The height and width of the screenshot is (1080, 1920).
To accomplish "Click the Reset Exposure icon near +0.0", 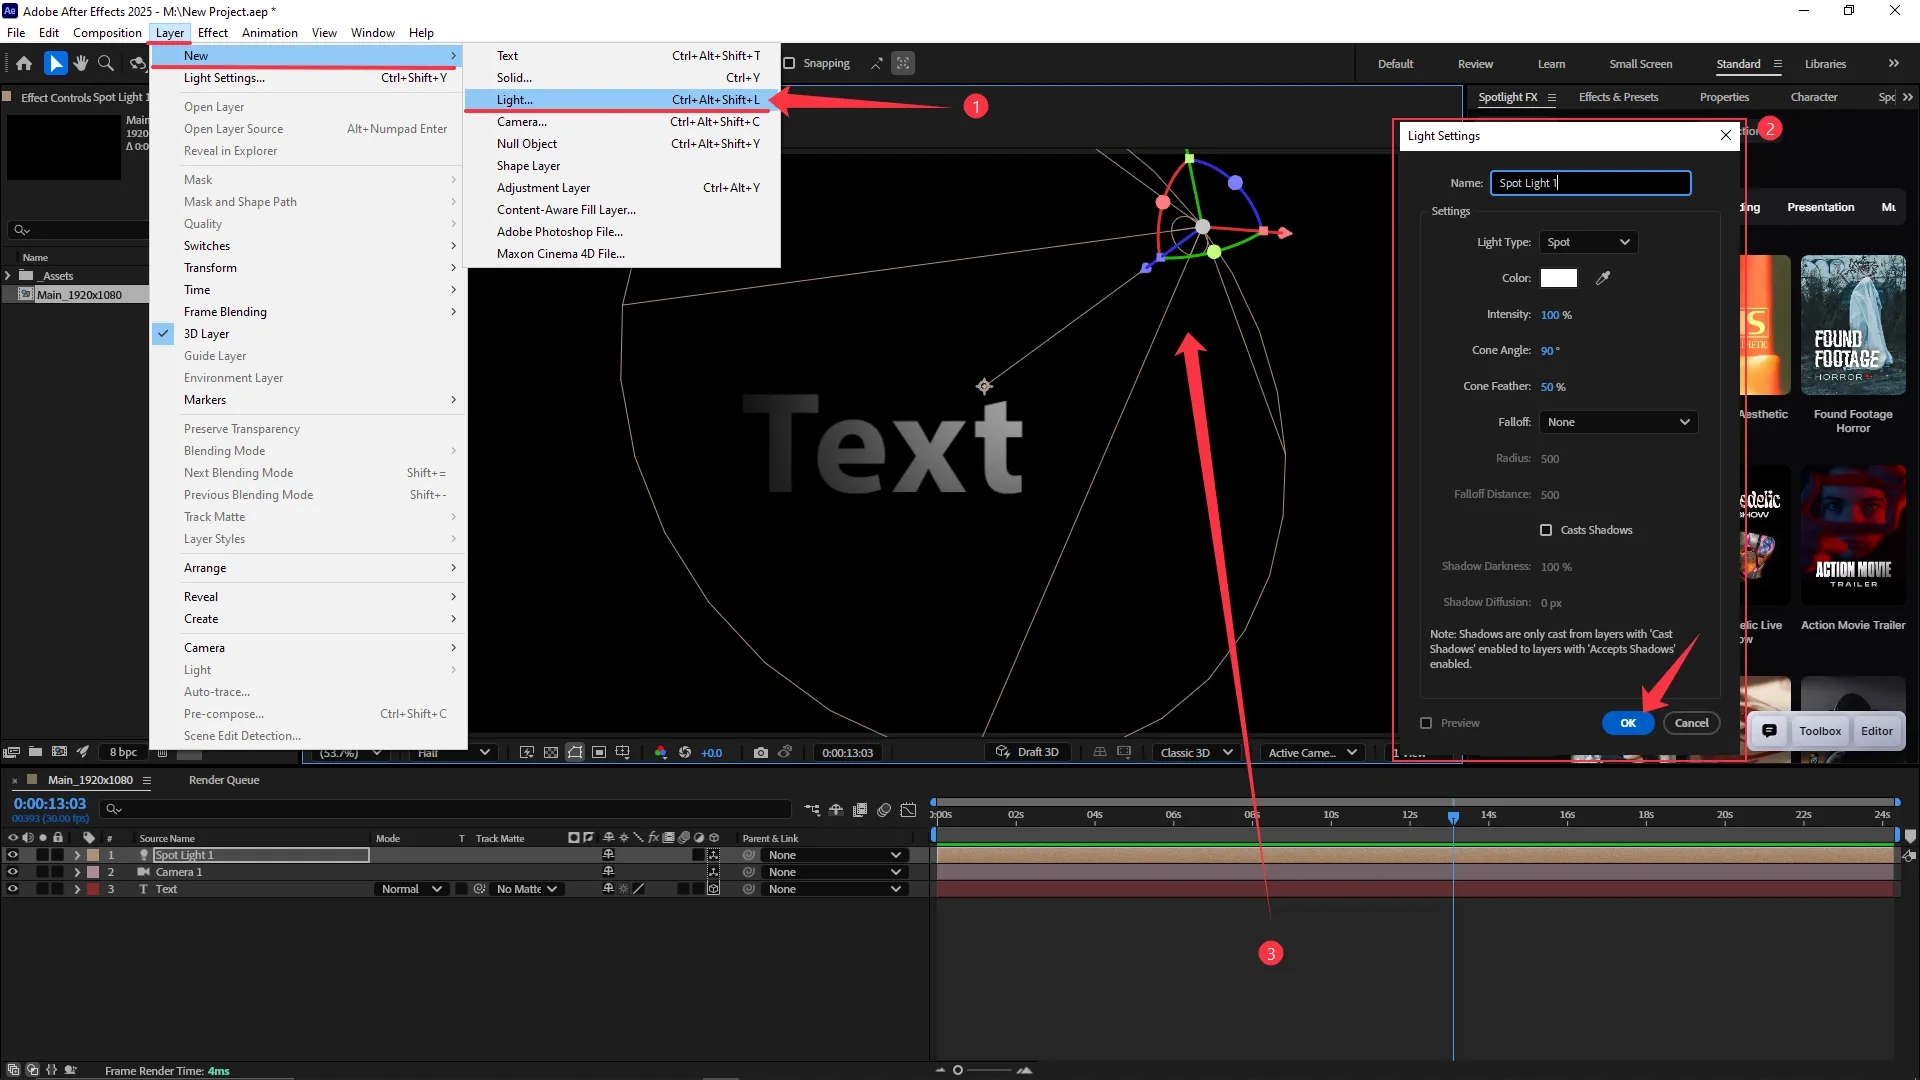I will [x=685, y=752].
